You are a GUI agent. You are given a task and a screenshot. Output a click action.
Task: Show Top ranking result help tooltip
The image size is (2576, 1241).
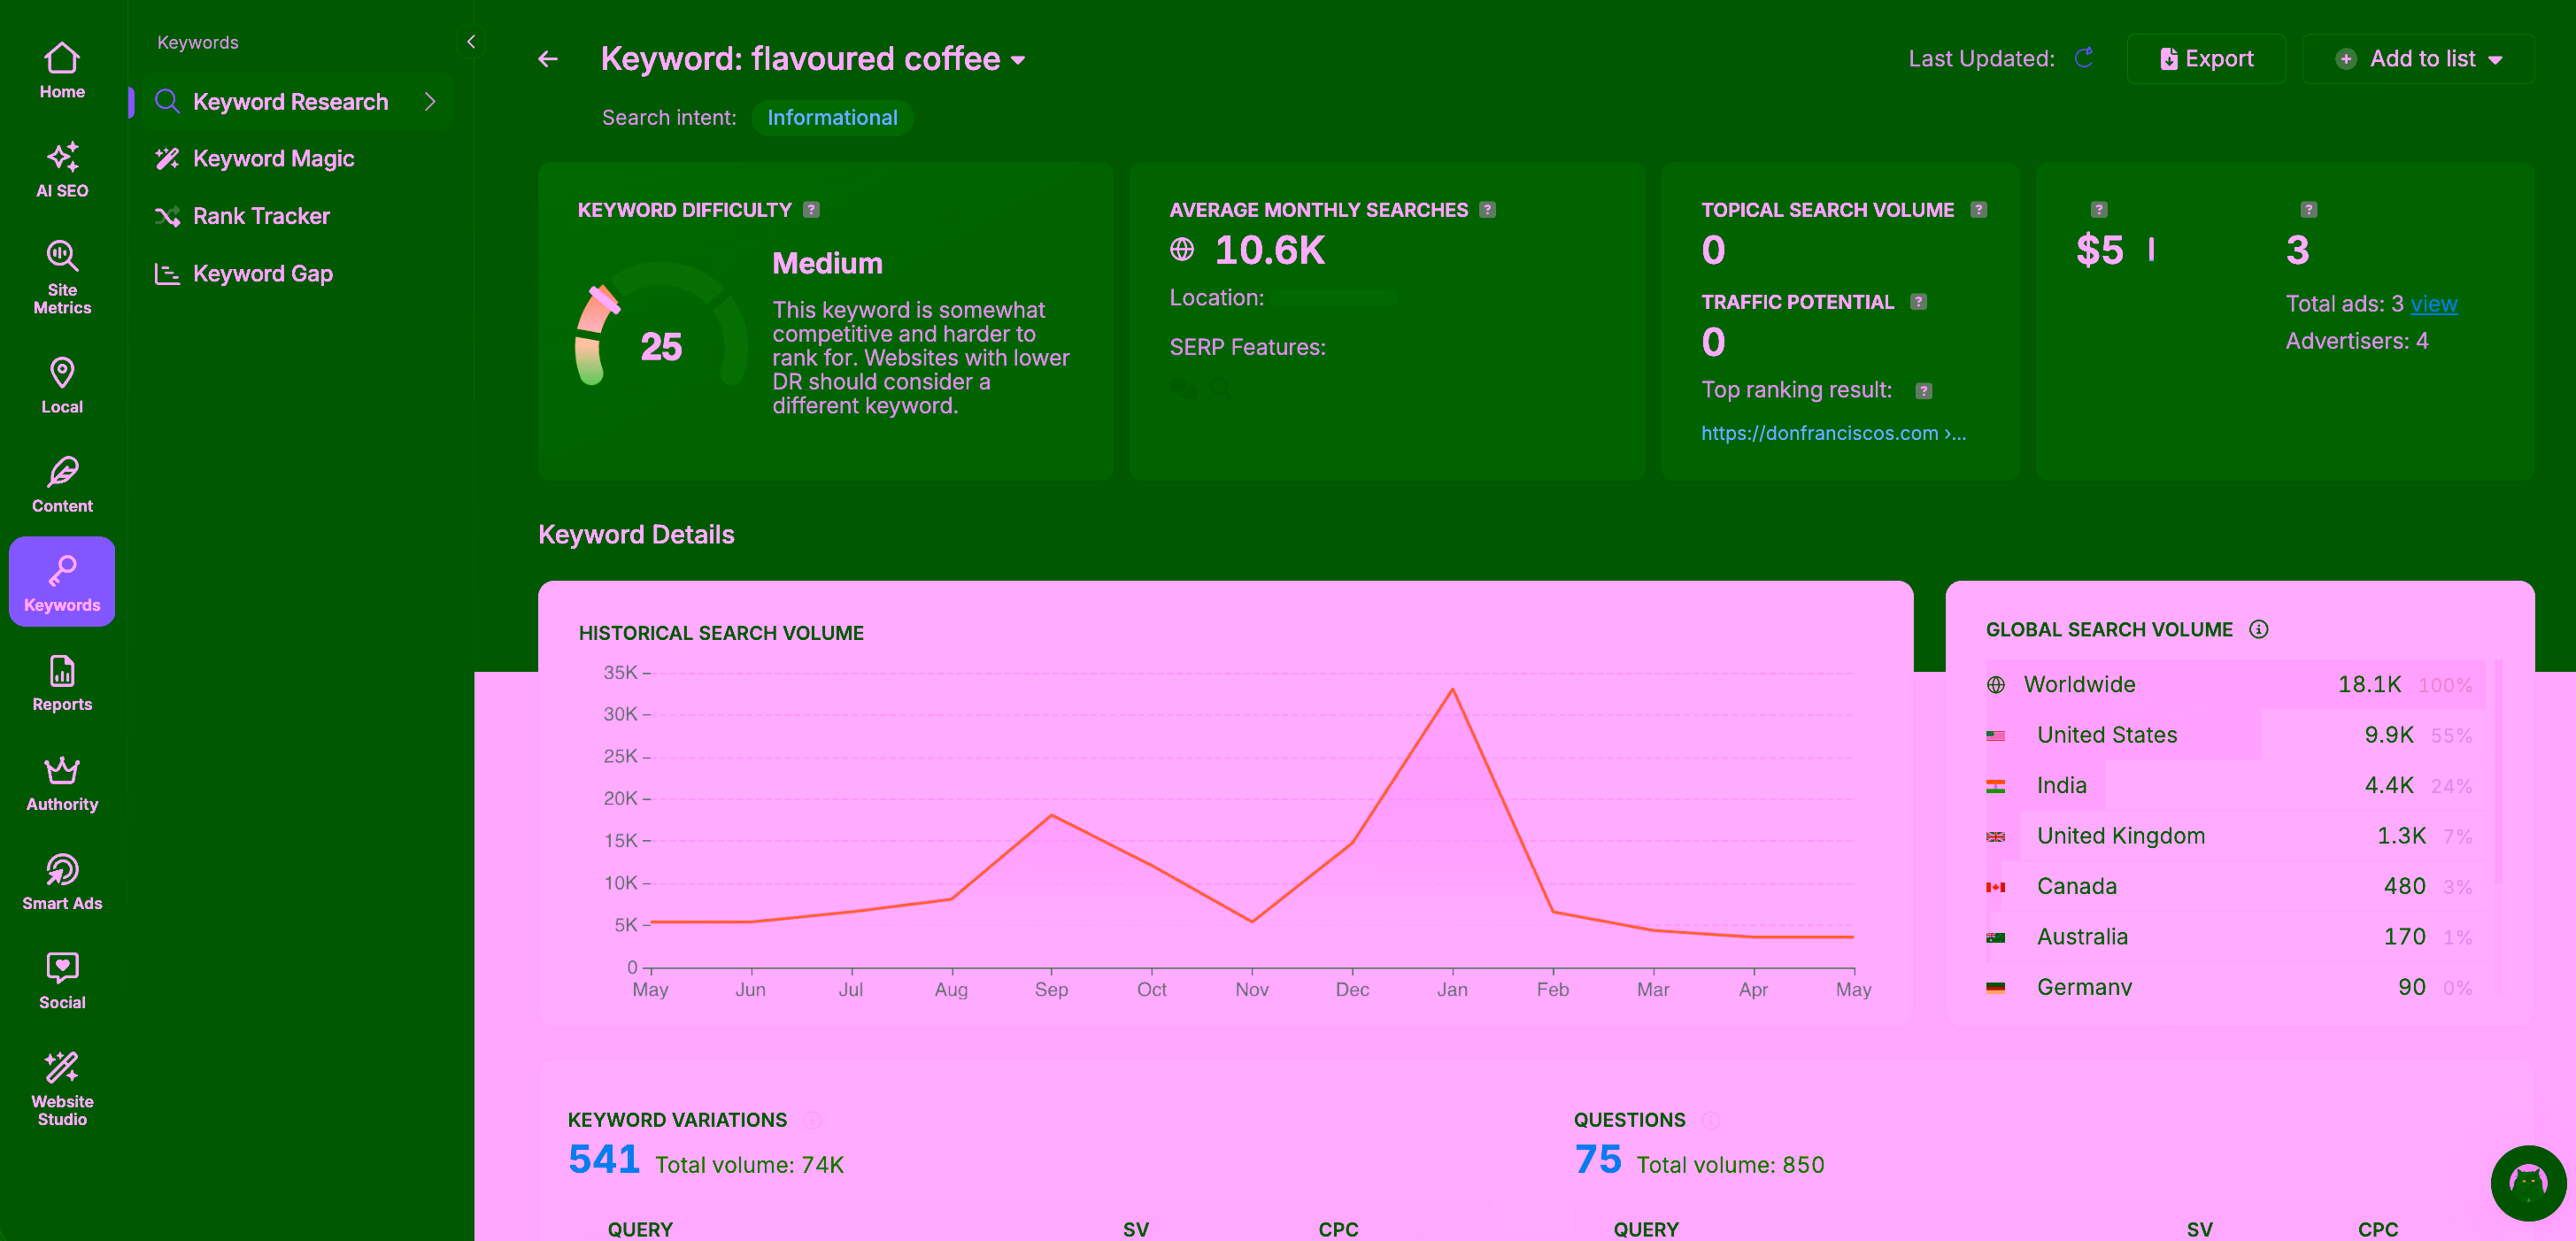(x=1924, y=391)
